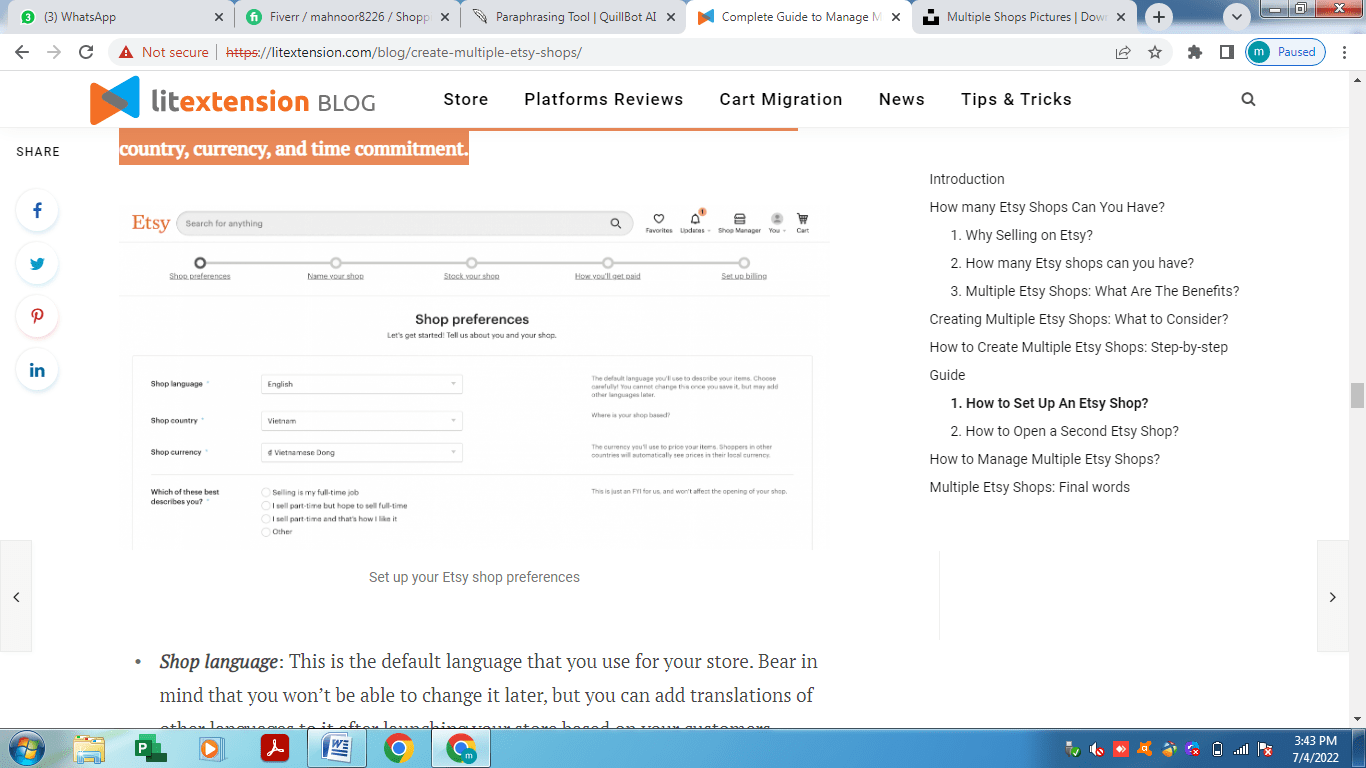Open Platforms Reviews menu item
Image resolution: width=1366 pixels, height=768 pixels.
point(604,99)
